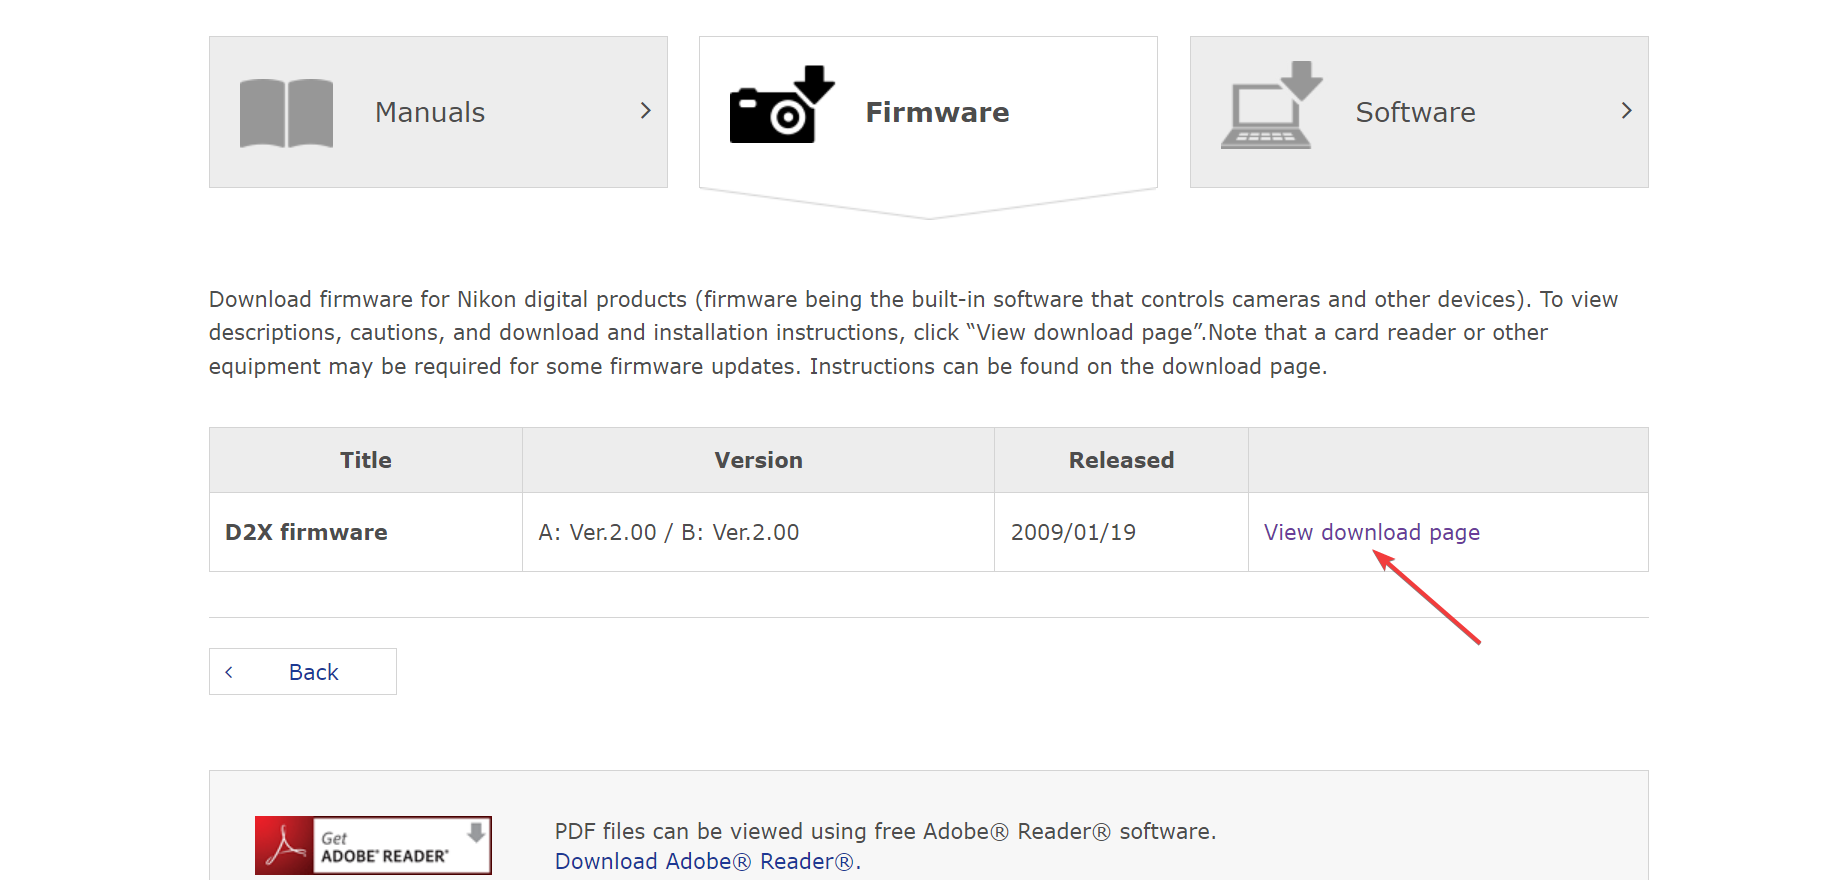
Task: Open the Manuals tab label
Action: point(430,112)
